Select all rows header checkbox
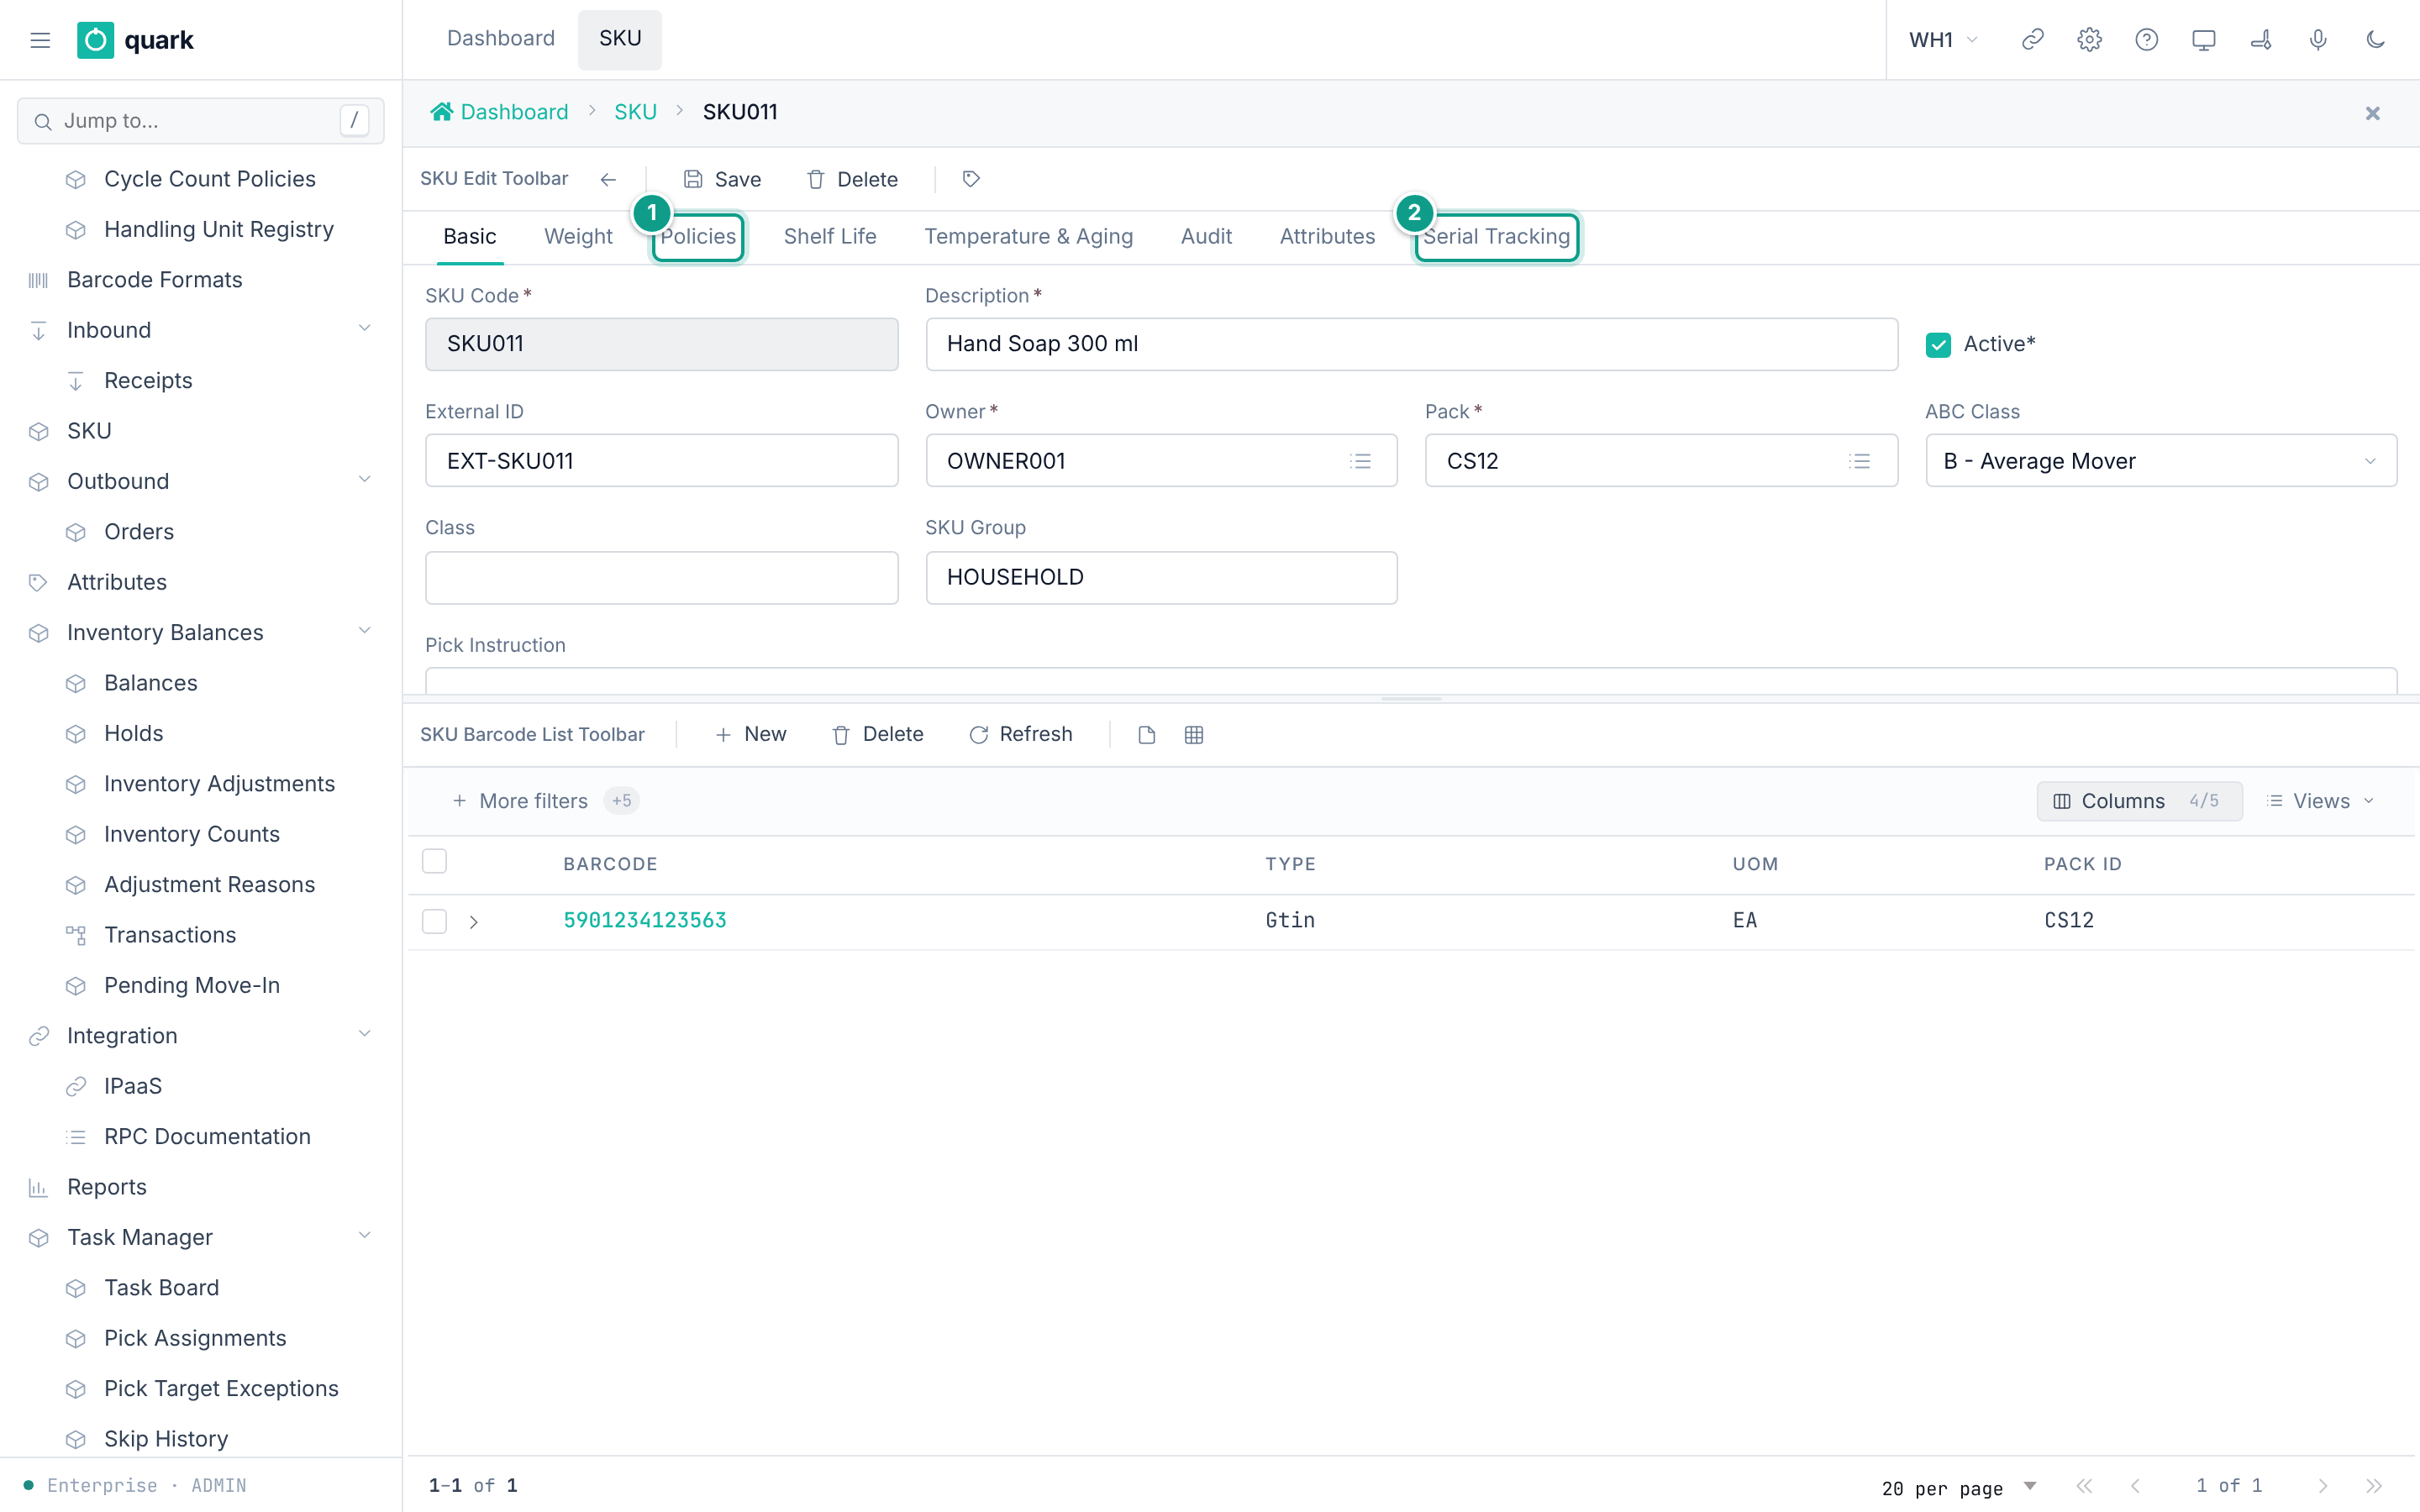This screenshot has width=2420, height=1512. pyautogui.click(x=434, y=861)
